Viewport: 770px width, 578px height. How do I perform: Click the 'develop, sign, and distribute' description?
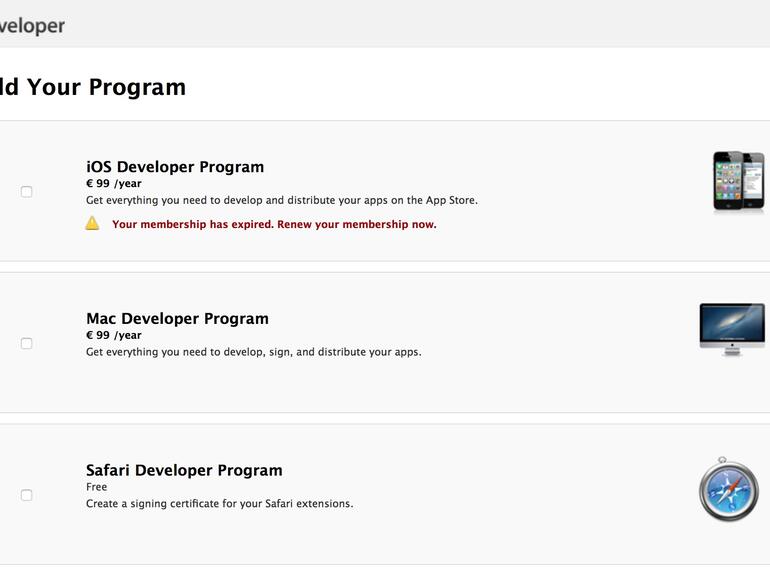point(253,352)
